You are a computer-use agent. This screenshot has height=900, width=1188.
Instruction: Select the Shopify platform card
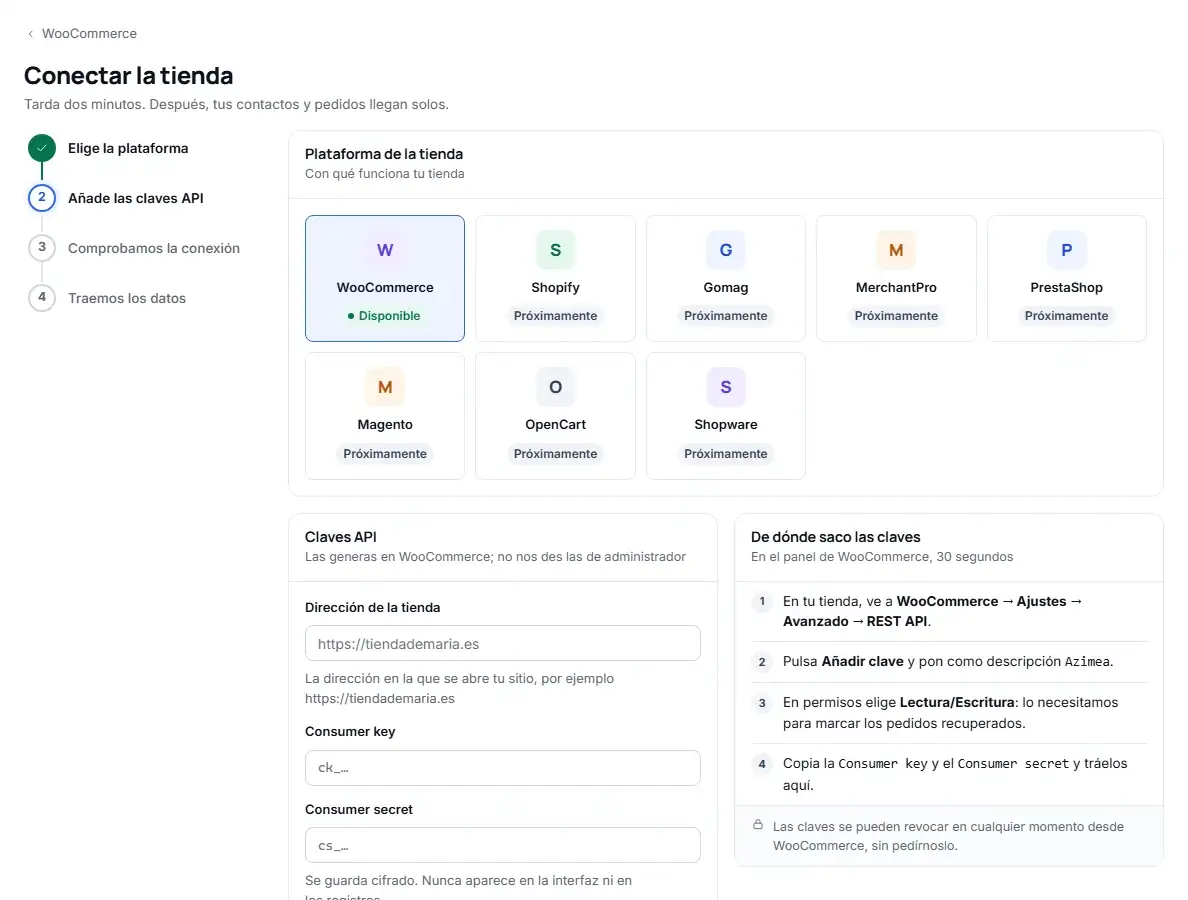(555, 278)
